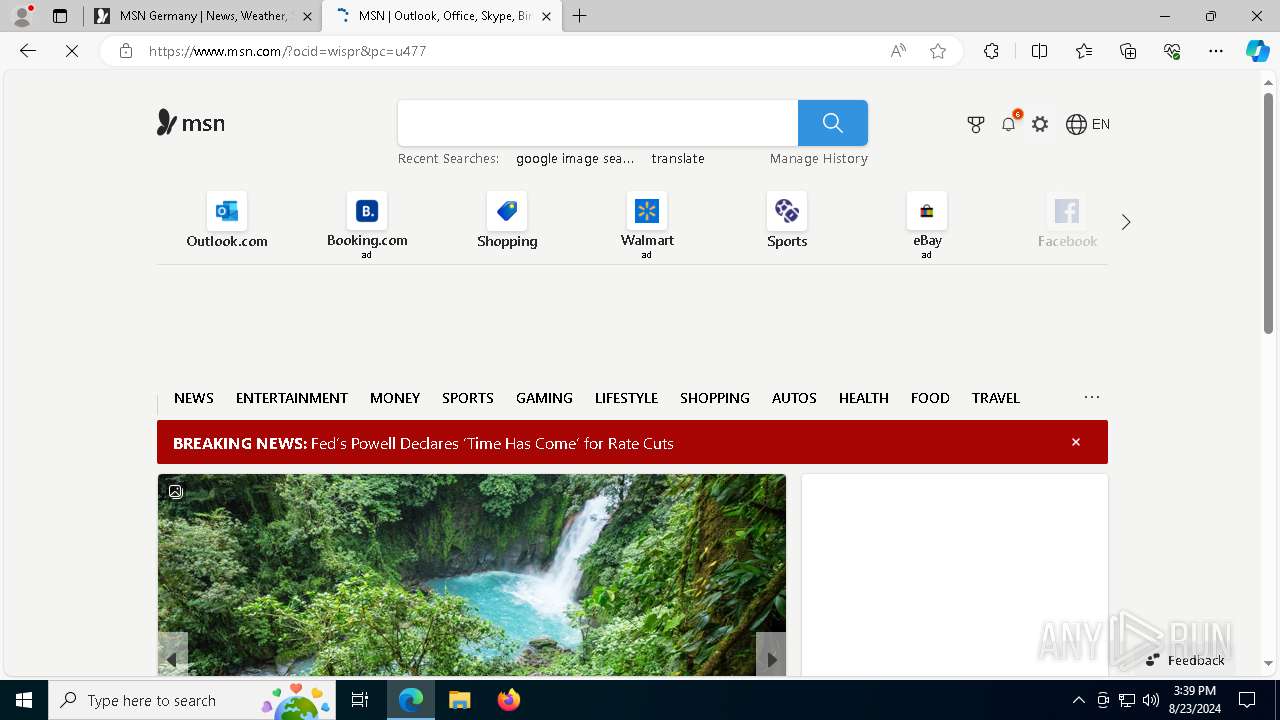The width and height of the screenshot is (1280, 720).
Task: Click the address bar URL
Action: [288, 51]
